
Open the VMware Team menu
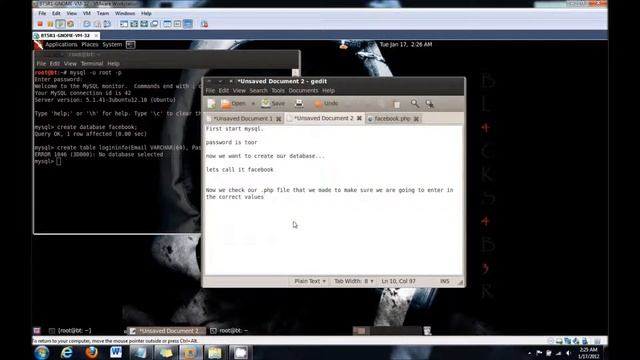pos(103,13)
